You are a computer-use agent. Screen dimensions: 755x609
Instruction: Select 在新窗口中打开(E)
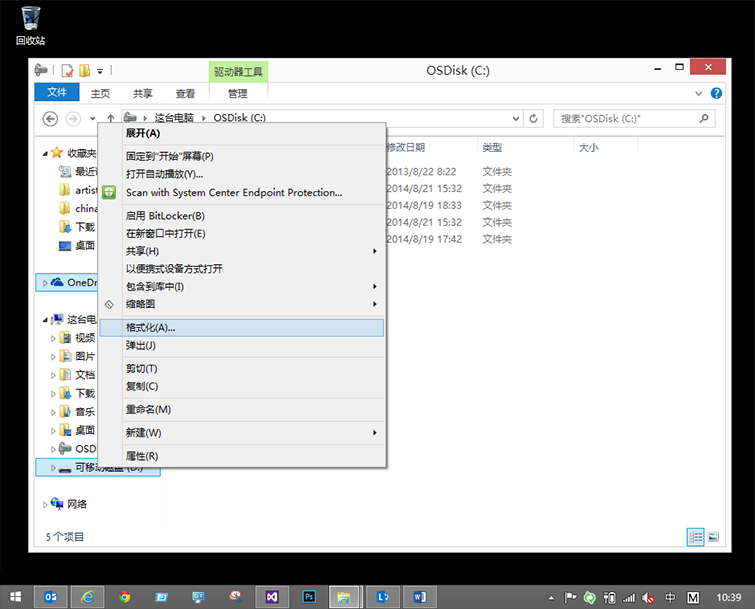241,233
